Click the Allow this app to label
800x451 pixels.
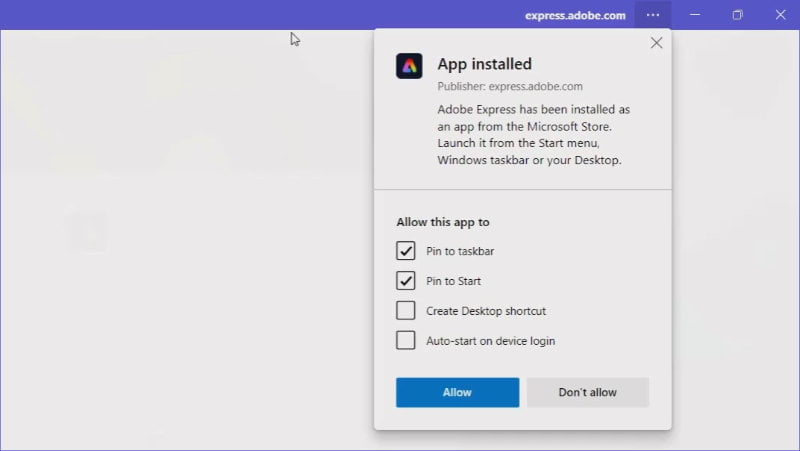(443, 222)
